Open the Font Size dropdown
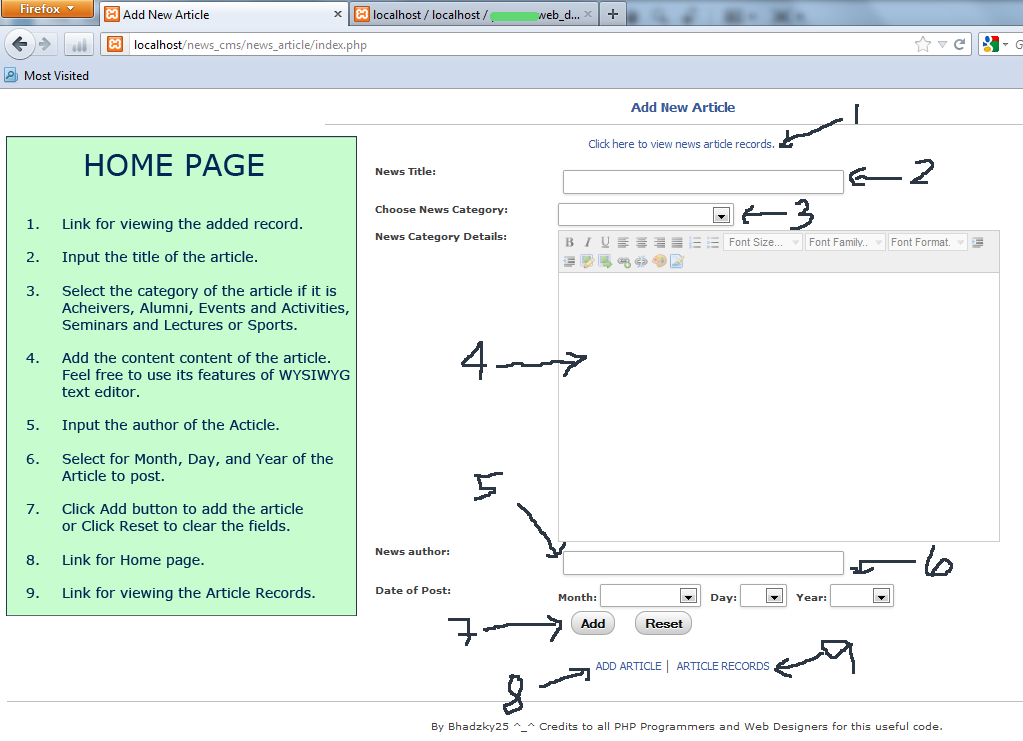The width and height of the screenshot is (1023, 741). coord(763,242)
